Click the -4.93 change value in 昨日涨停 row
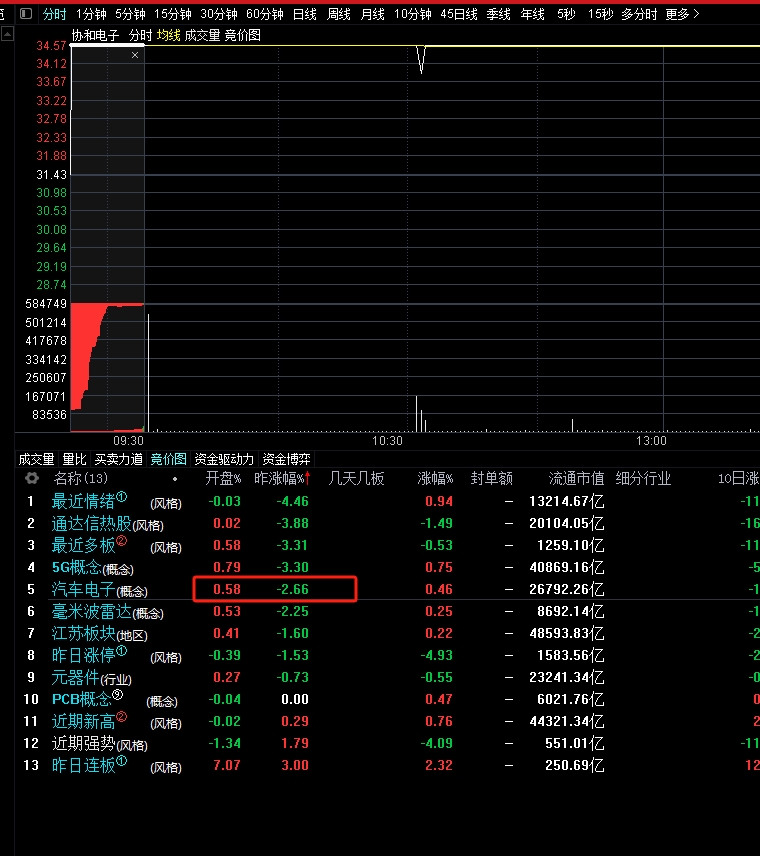Screen dimensions: 760x856 tap(437, 655)
